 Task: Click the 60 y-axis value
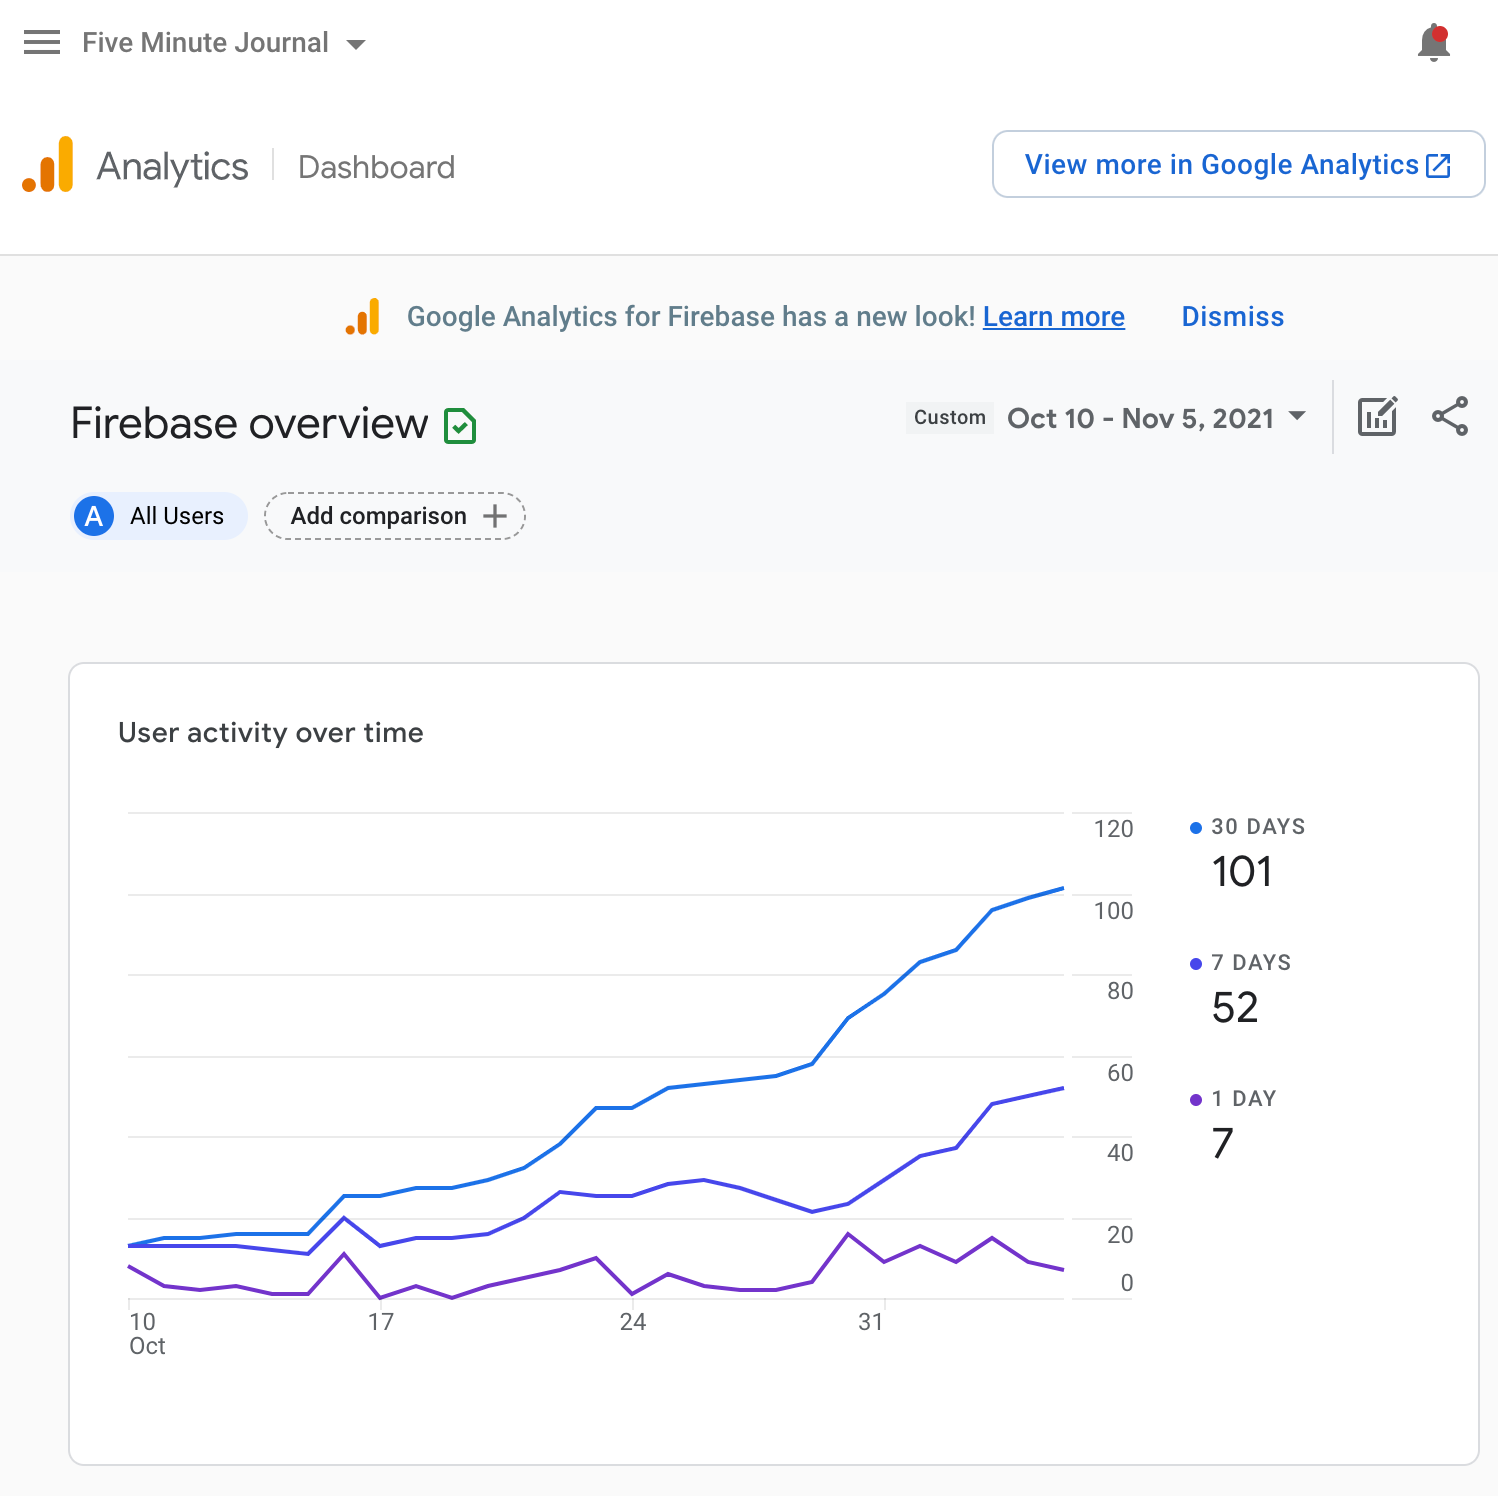click(1120, 1073)
